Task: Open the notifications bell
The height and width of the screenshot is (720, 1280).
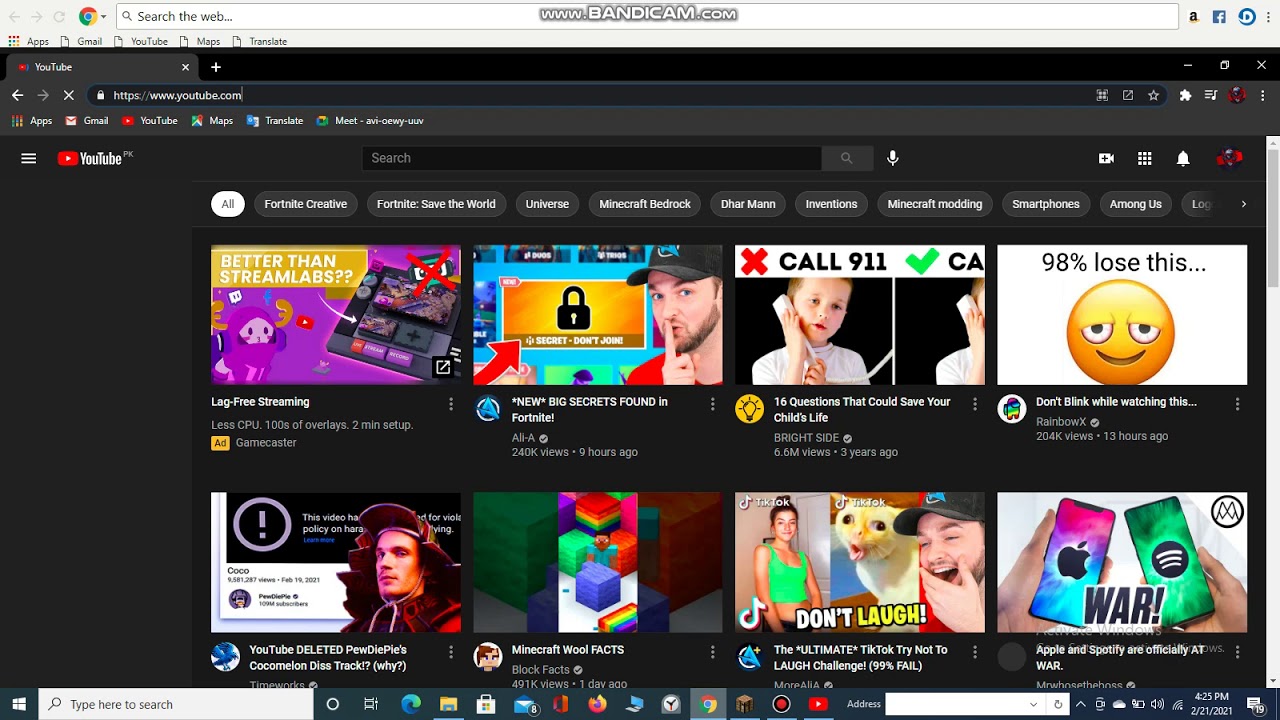Action: pyautogui.click(x=1183, y=158)
